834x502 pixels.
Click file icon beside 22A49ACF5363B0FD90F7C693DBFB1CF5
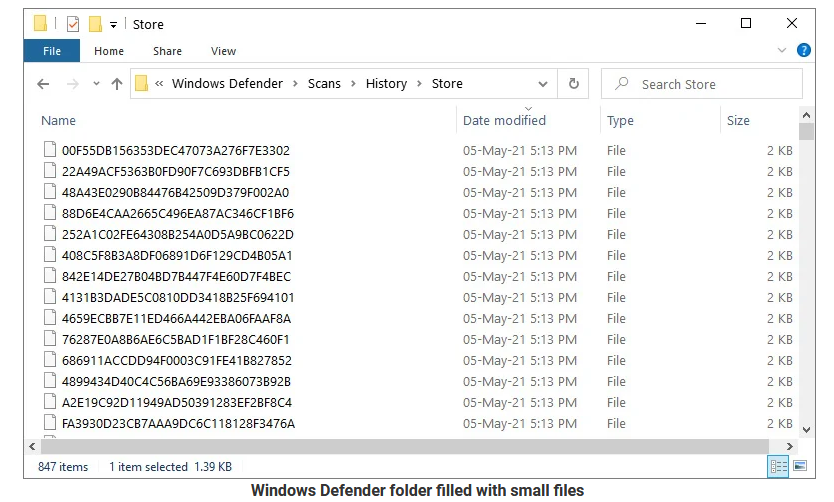pyautogui.click(x=50, y=170)
